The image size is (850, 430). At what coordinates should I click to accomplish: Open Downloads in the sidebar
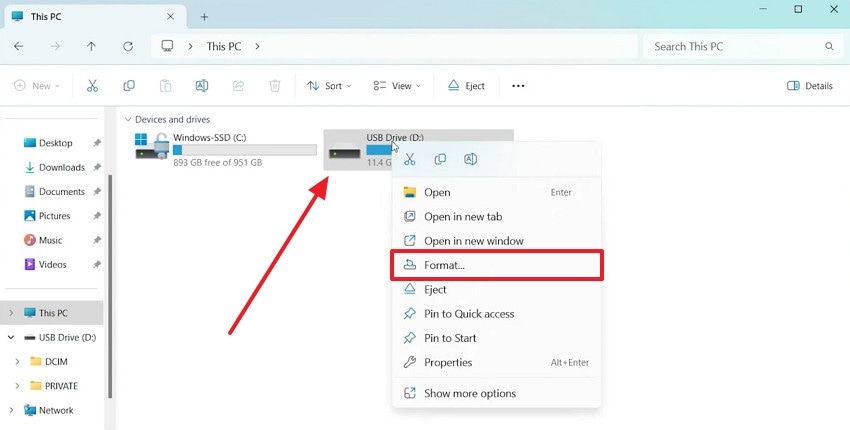tap(53, 168)
